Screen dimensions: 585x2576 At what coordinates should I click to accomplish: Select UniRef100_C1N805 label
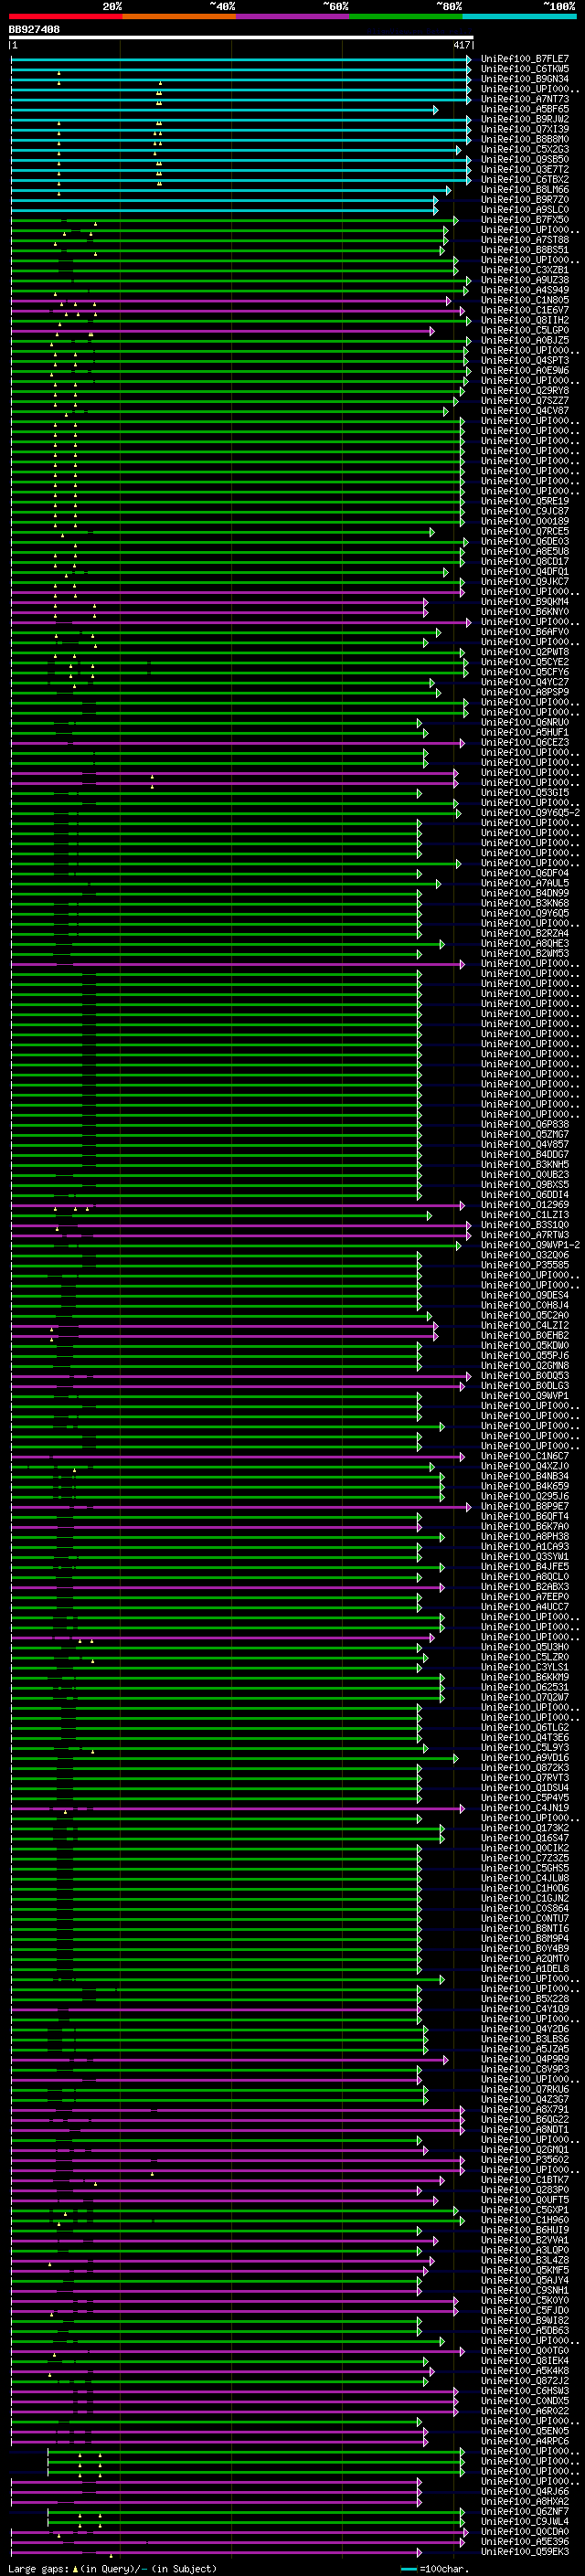tap(525, 300)
